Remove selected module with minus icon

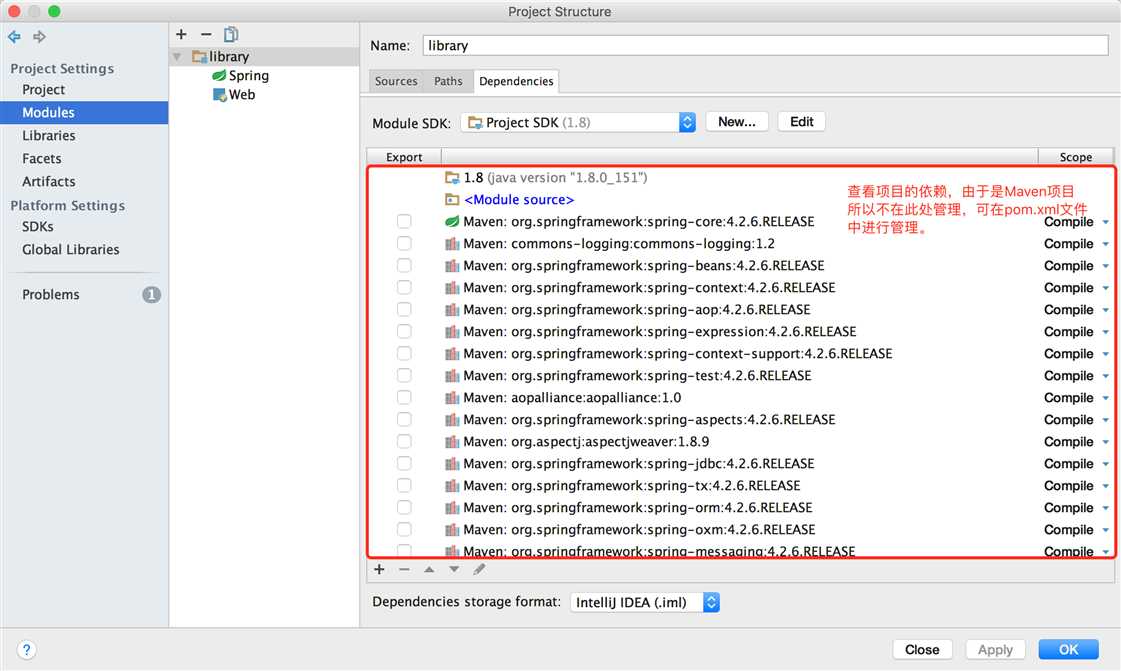click(206, 34)
